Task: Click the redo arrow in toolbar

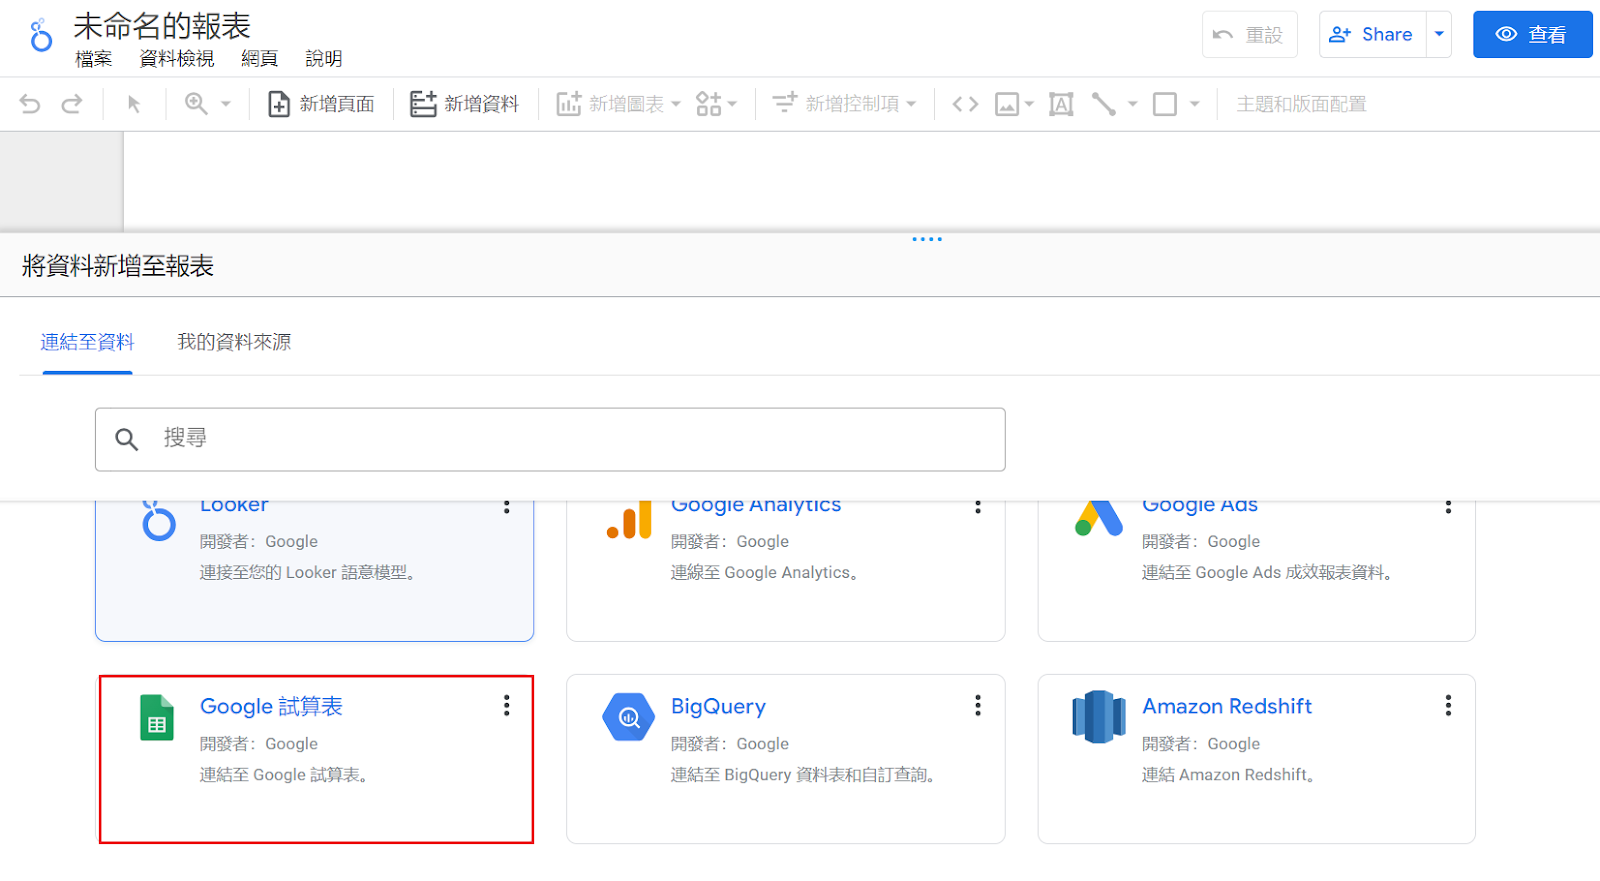Action: point(72,104)
